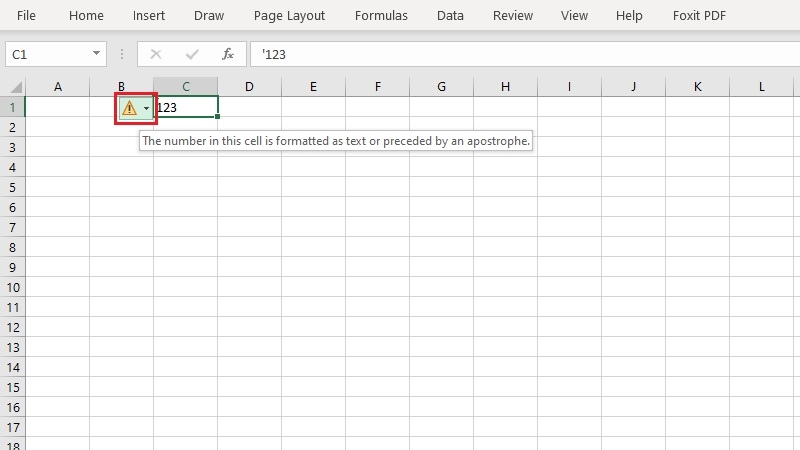Select row 4 header

pyautogui.click(x=12, y=167)
